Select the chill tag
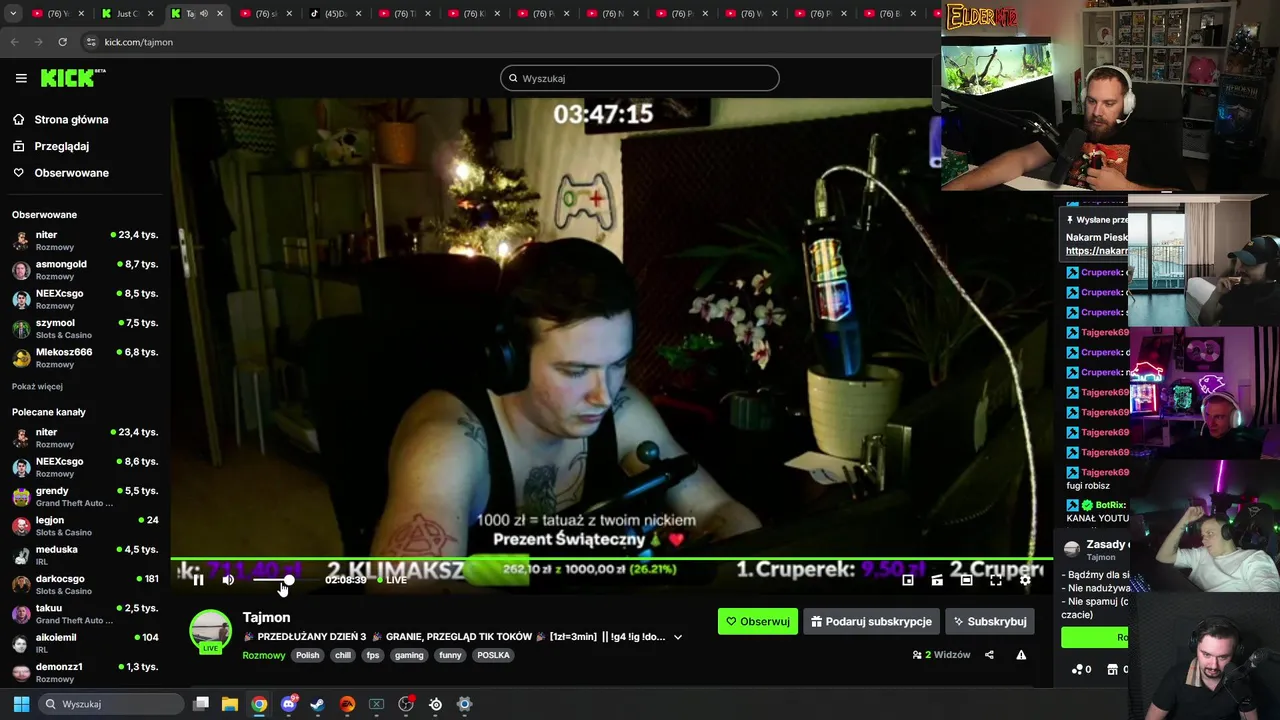This screenshot has width=1280, height=720. 343,655
